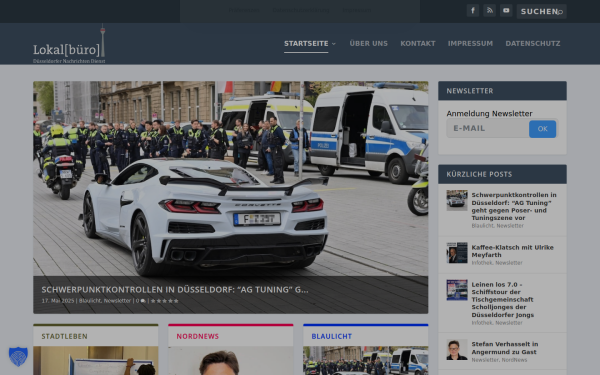
Task: Click the Lokal[büro] site logo
Action: [x=69, y=44]
